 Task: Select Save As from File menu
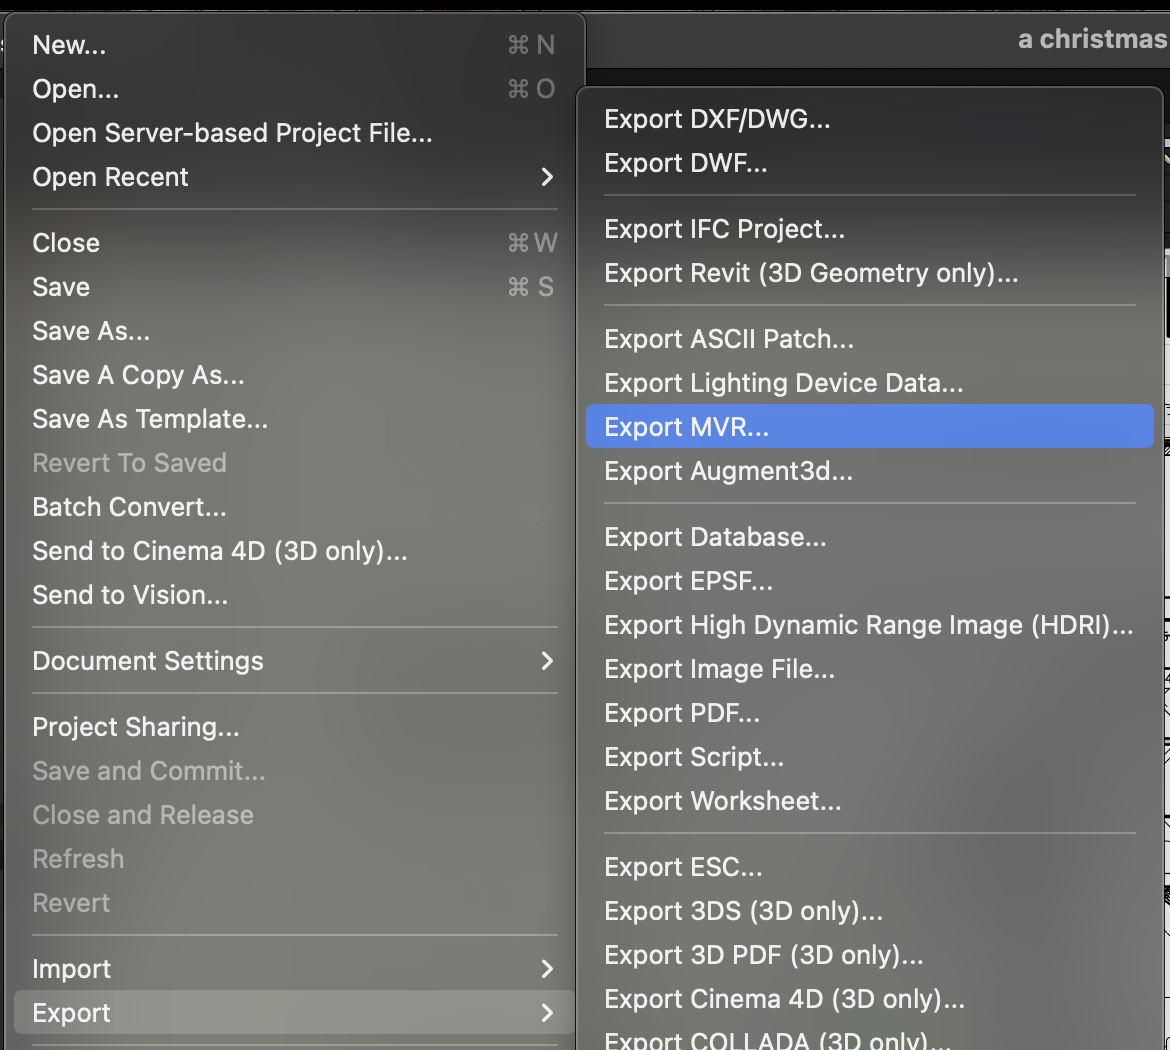(x=91, y=331)
